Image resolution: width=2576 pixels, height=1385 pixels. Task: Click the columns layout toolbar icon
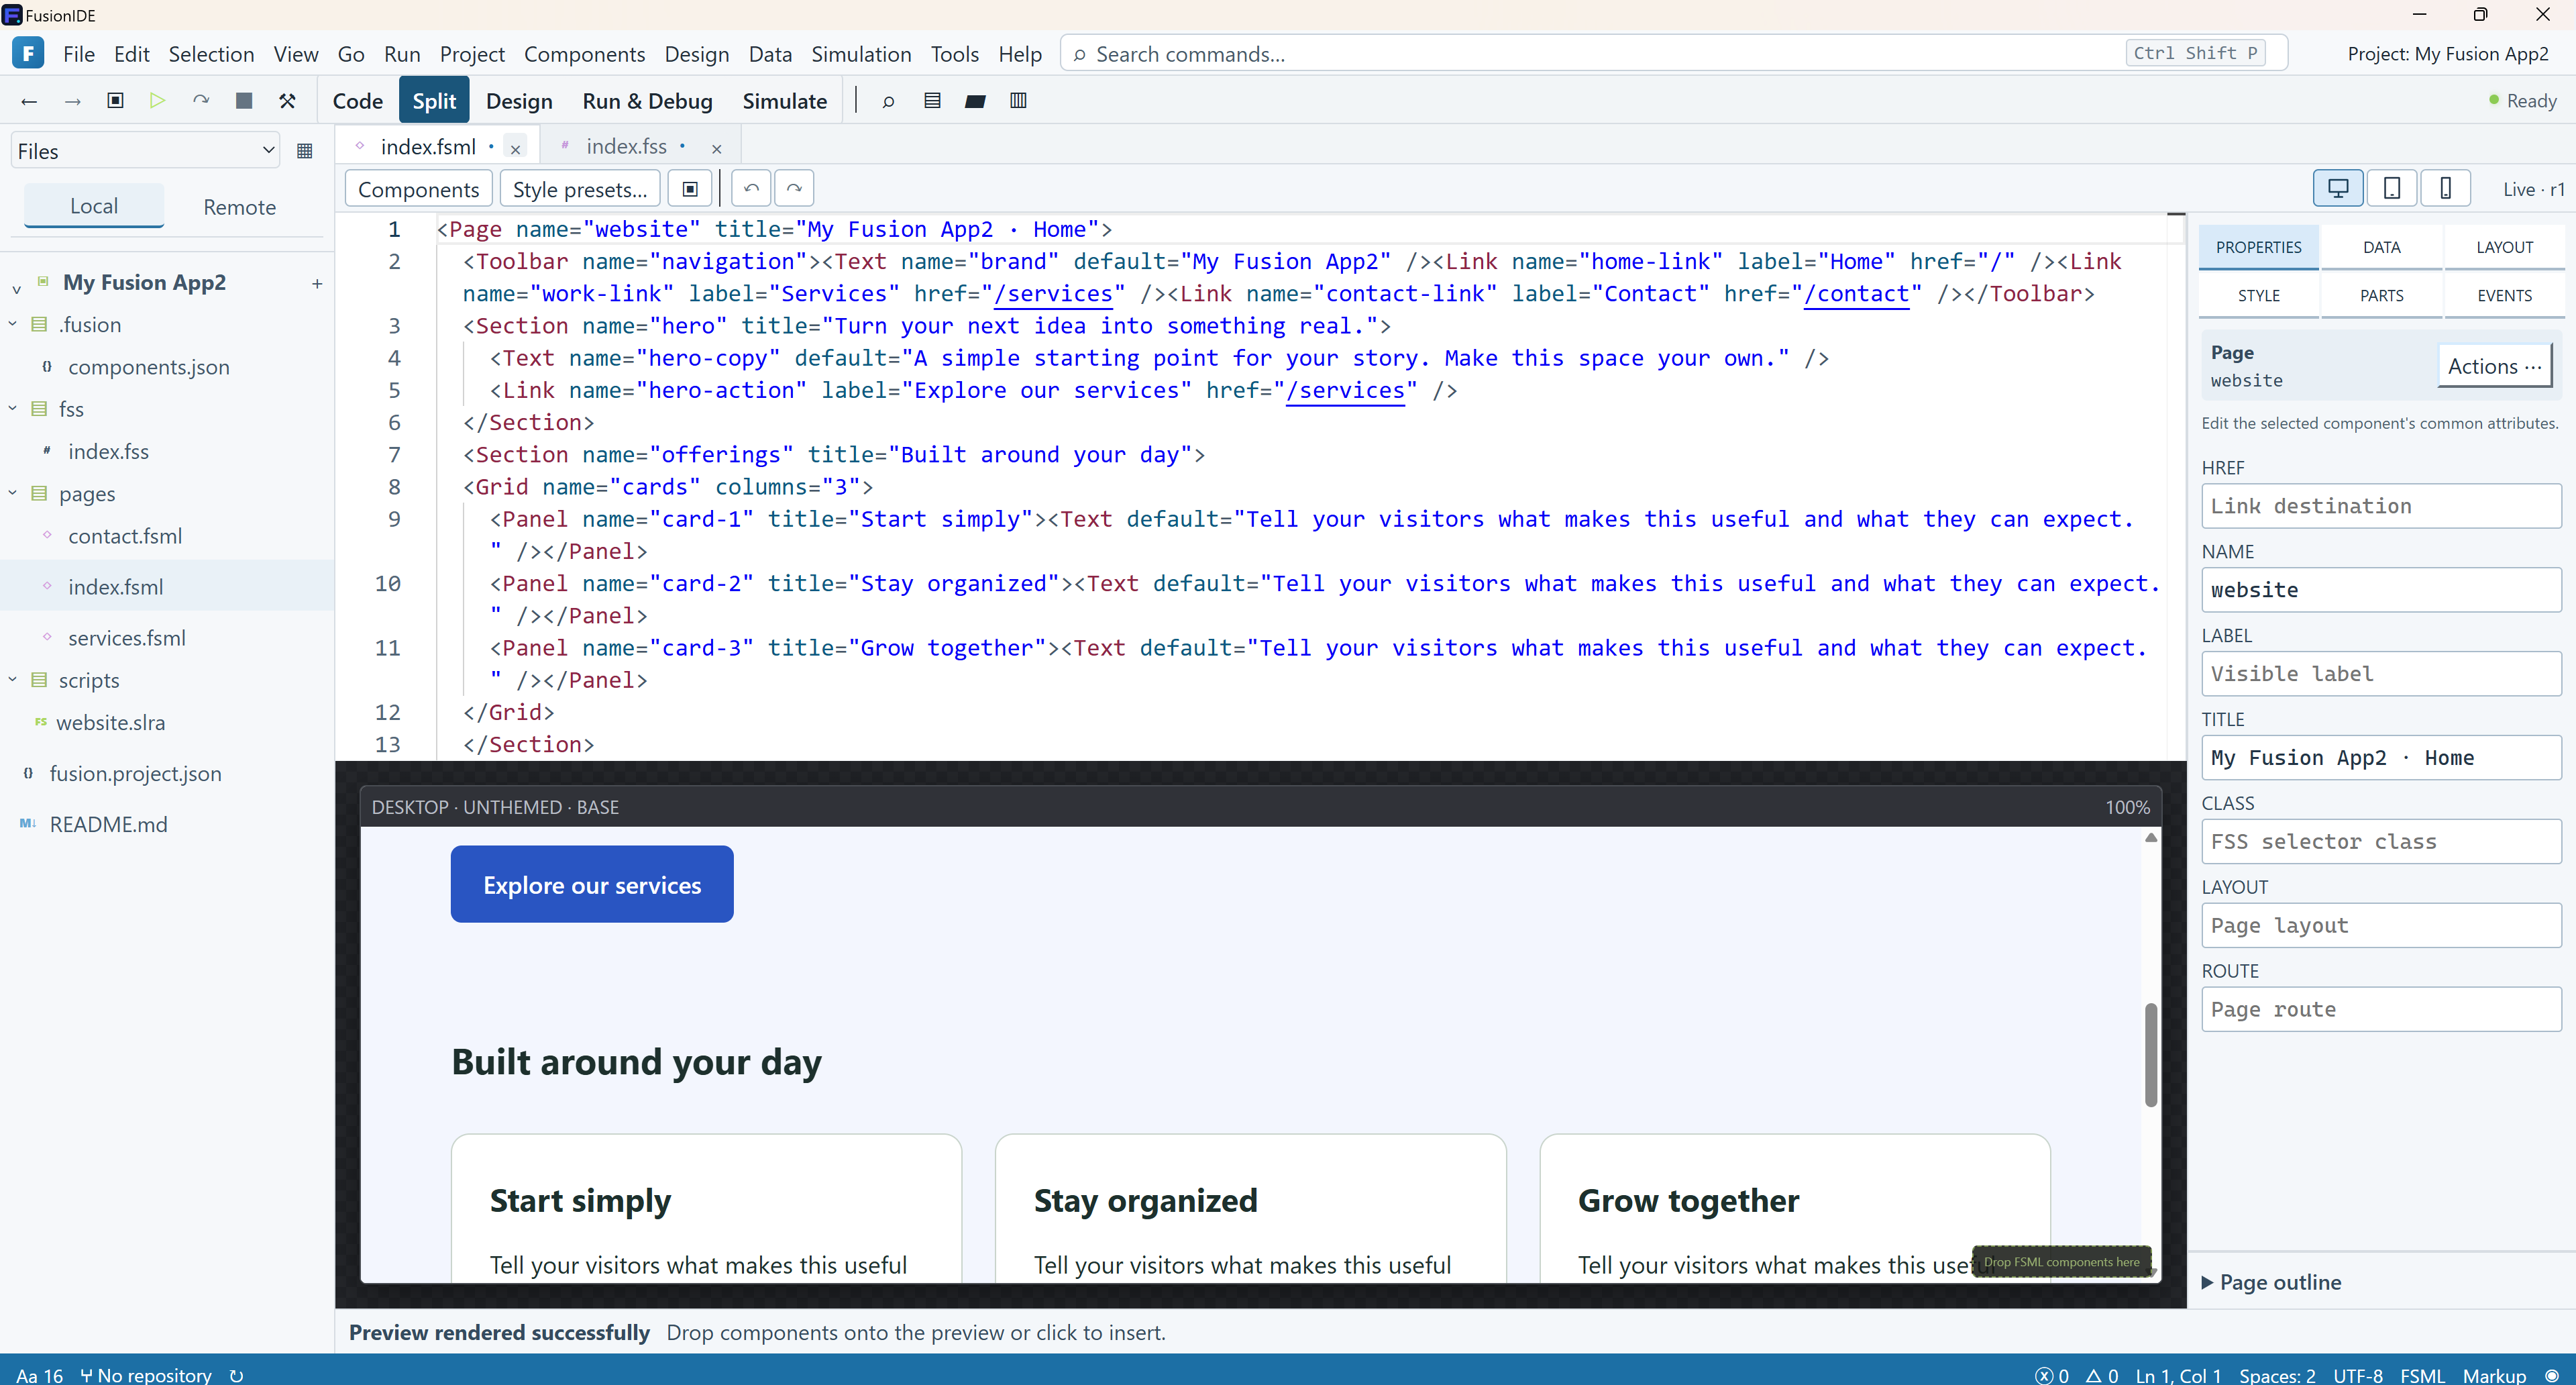tap(1018, 101)
